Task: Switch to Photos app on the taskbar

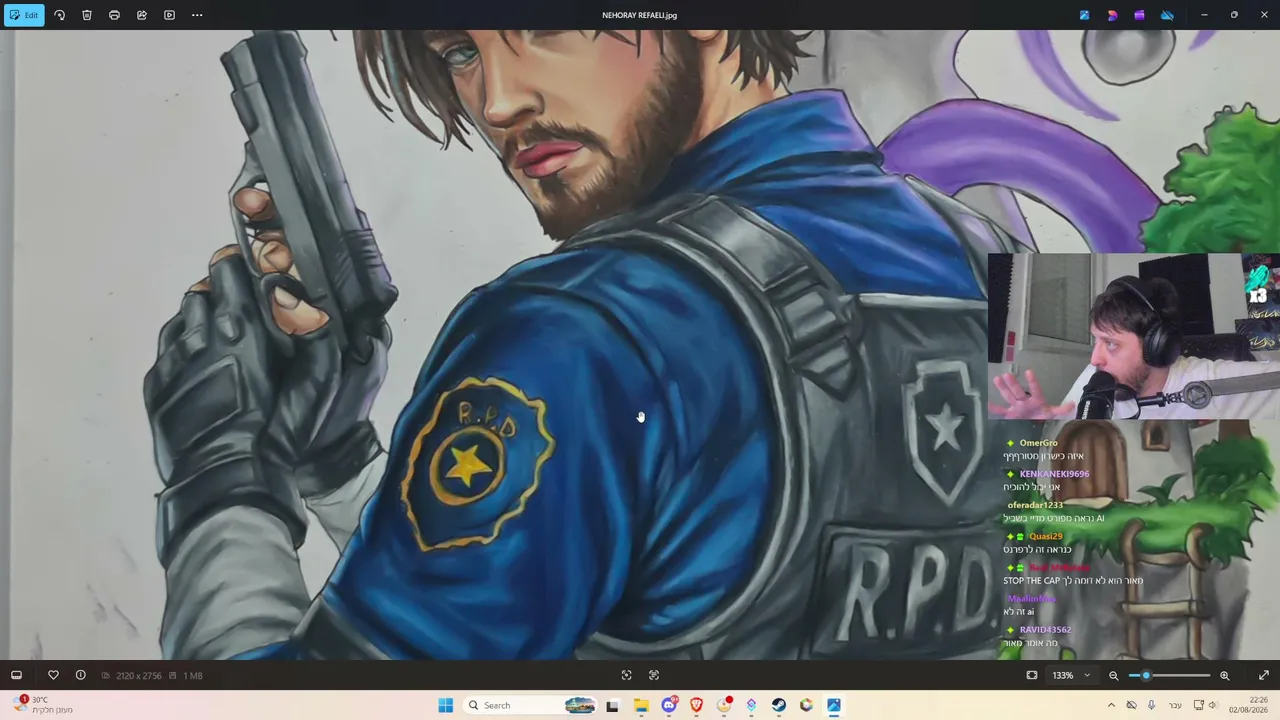Action: 833,705
